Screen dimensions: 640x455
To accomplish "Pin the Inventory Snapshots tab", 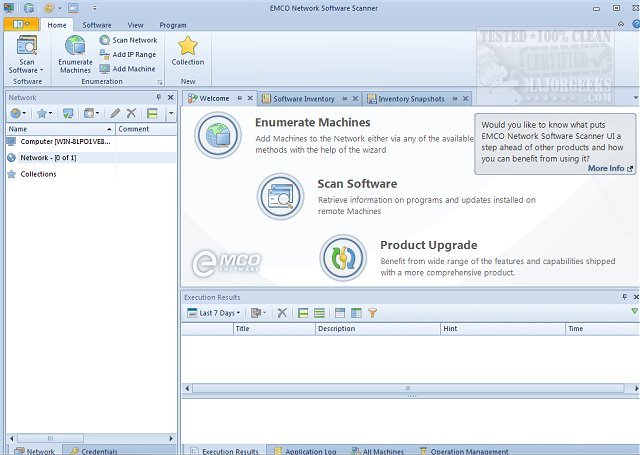I will tap(455, 99).
